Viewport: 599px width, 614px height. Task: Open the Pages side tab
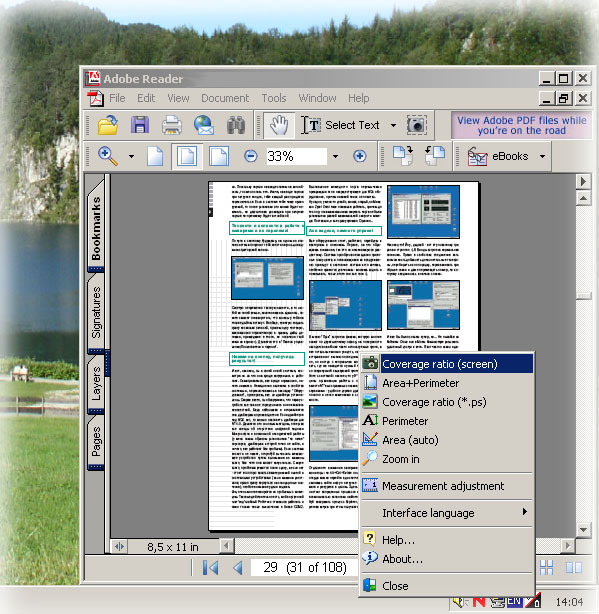96,442
